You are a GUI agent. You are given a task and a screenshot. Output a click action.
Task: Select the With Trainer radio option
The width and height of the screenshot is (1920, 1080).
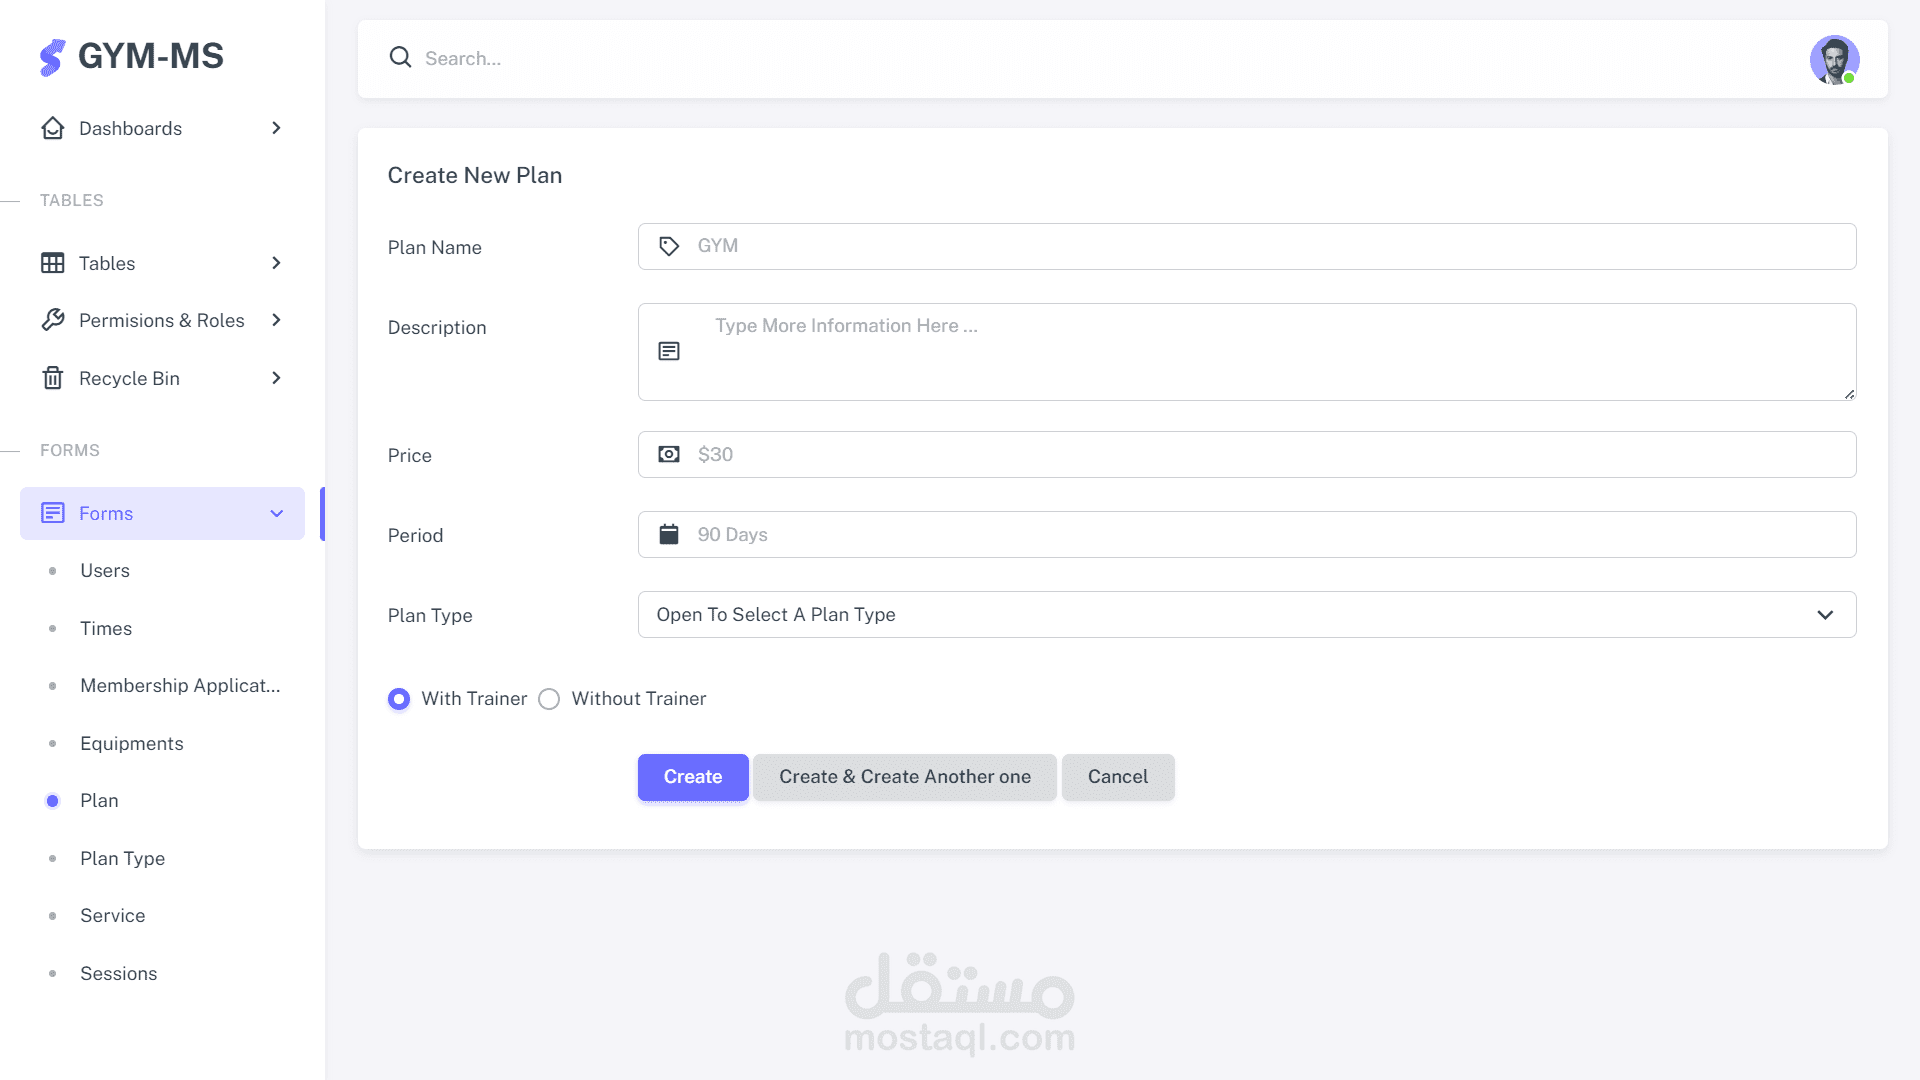399,699
